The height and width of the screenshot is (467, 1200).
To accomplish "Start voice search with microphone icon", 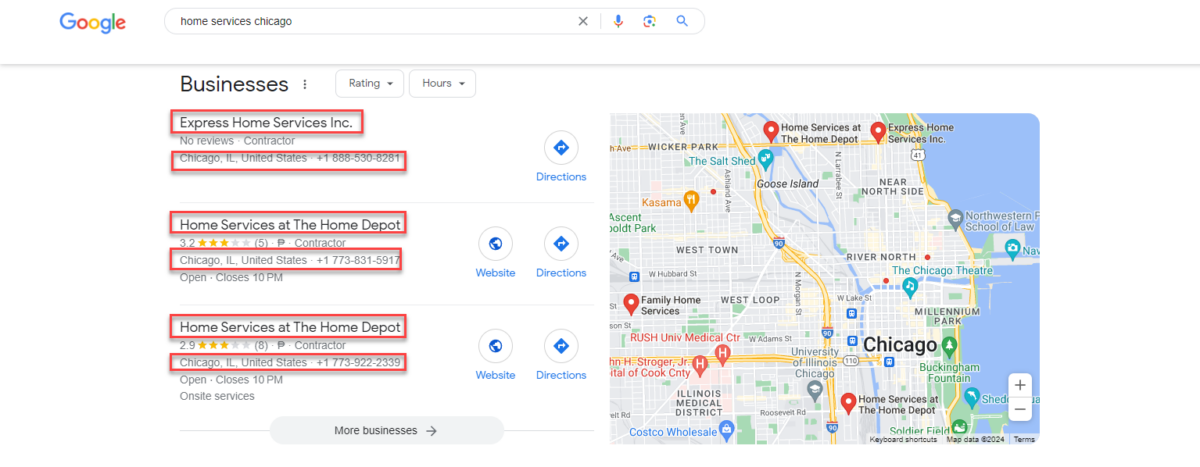I will coord(618,21).
